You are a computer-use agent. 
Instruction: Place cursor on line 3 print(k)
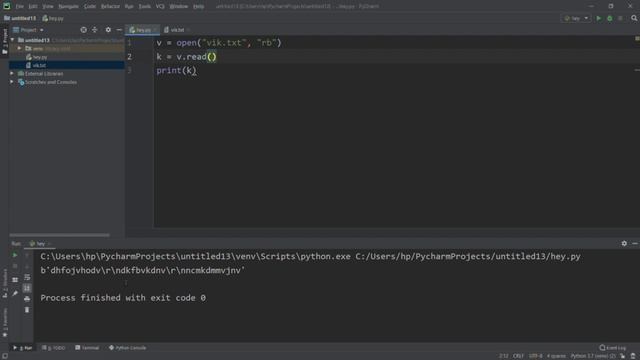click(x=176, y=71)
